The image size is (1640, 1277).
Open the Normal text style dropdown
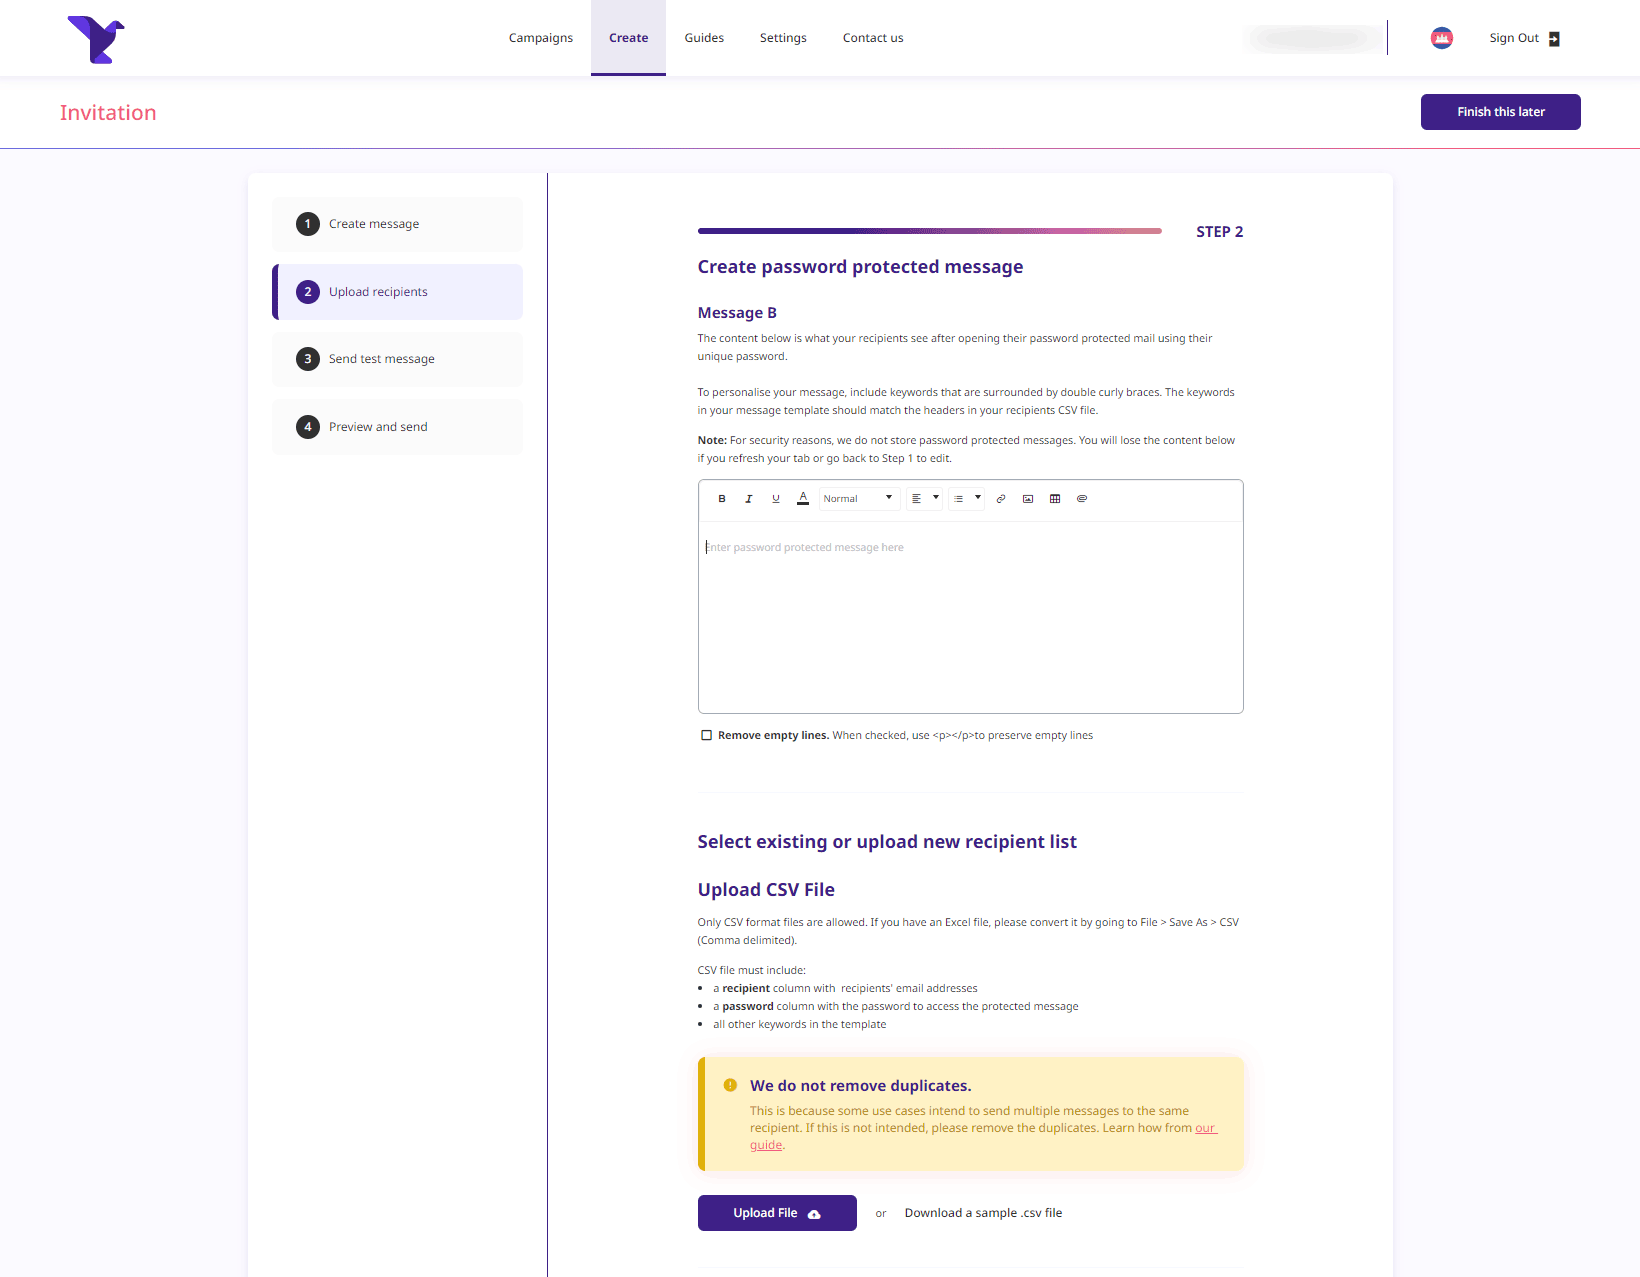point(858,499)
